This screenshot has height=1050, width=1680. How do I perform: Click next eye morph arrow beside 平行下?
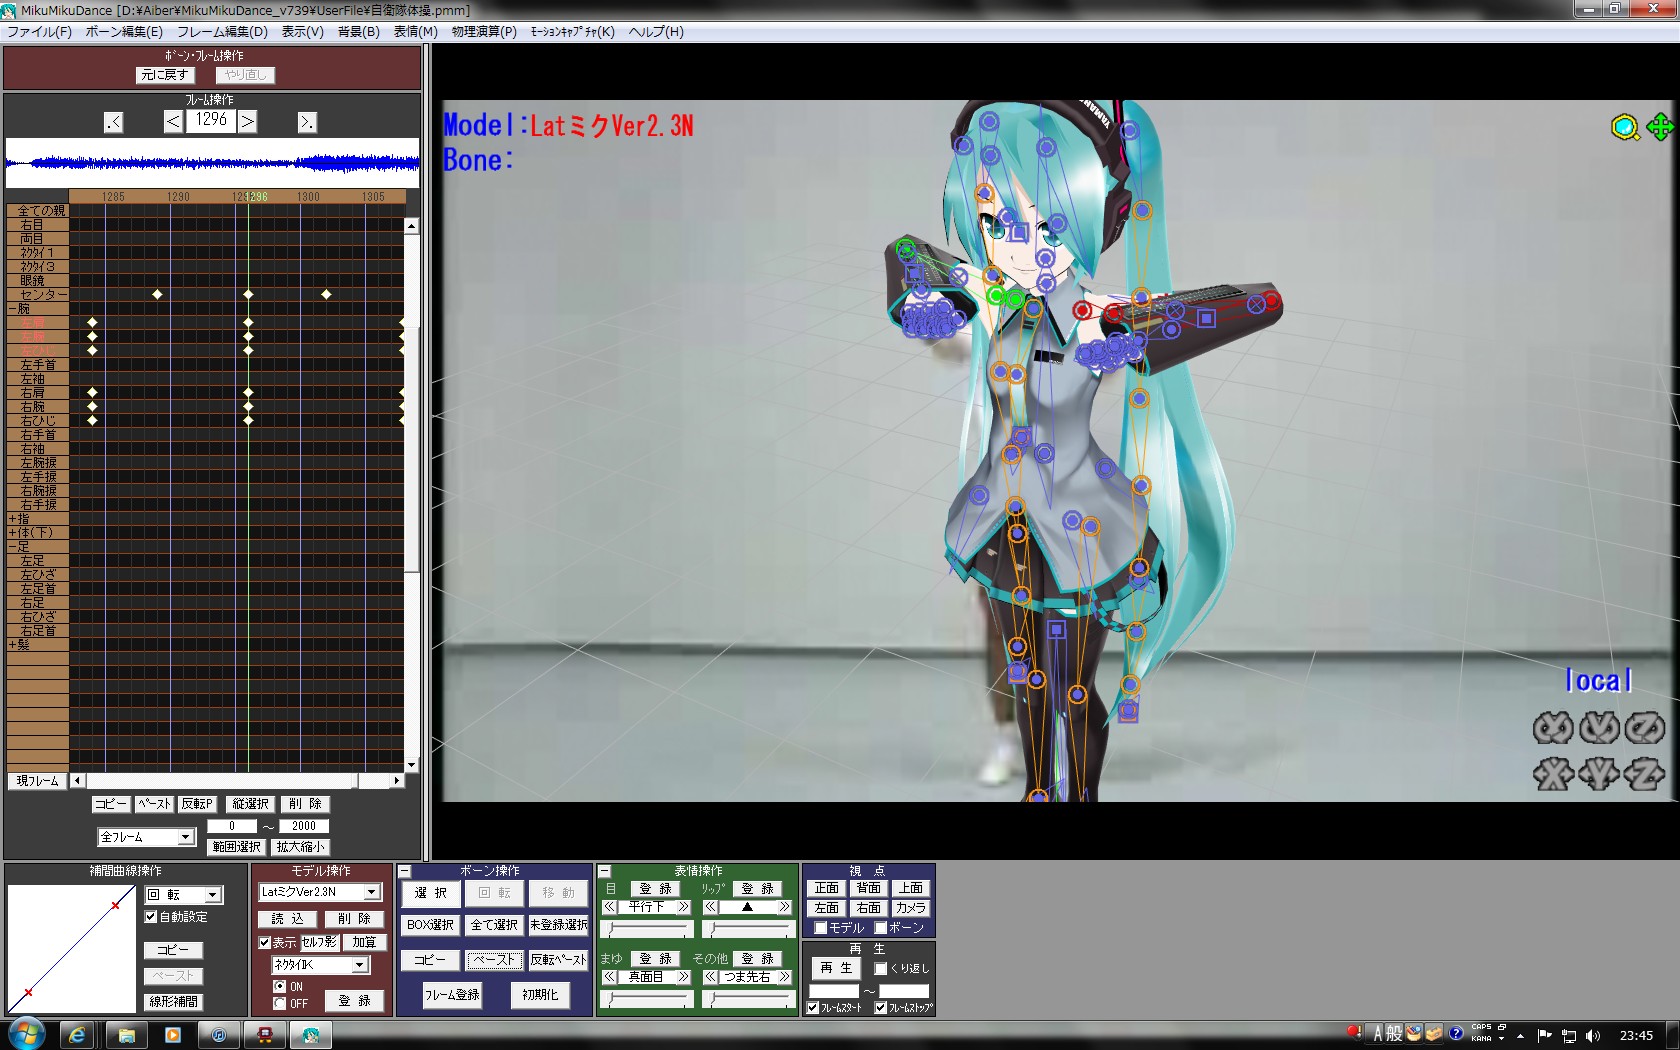(x=684, y=907)
